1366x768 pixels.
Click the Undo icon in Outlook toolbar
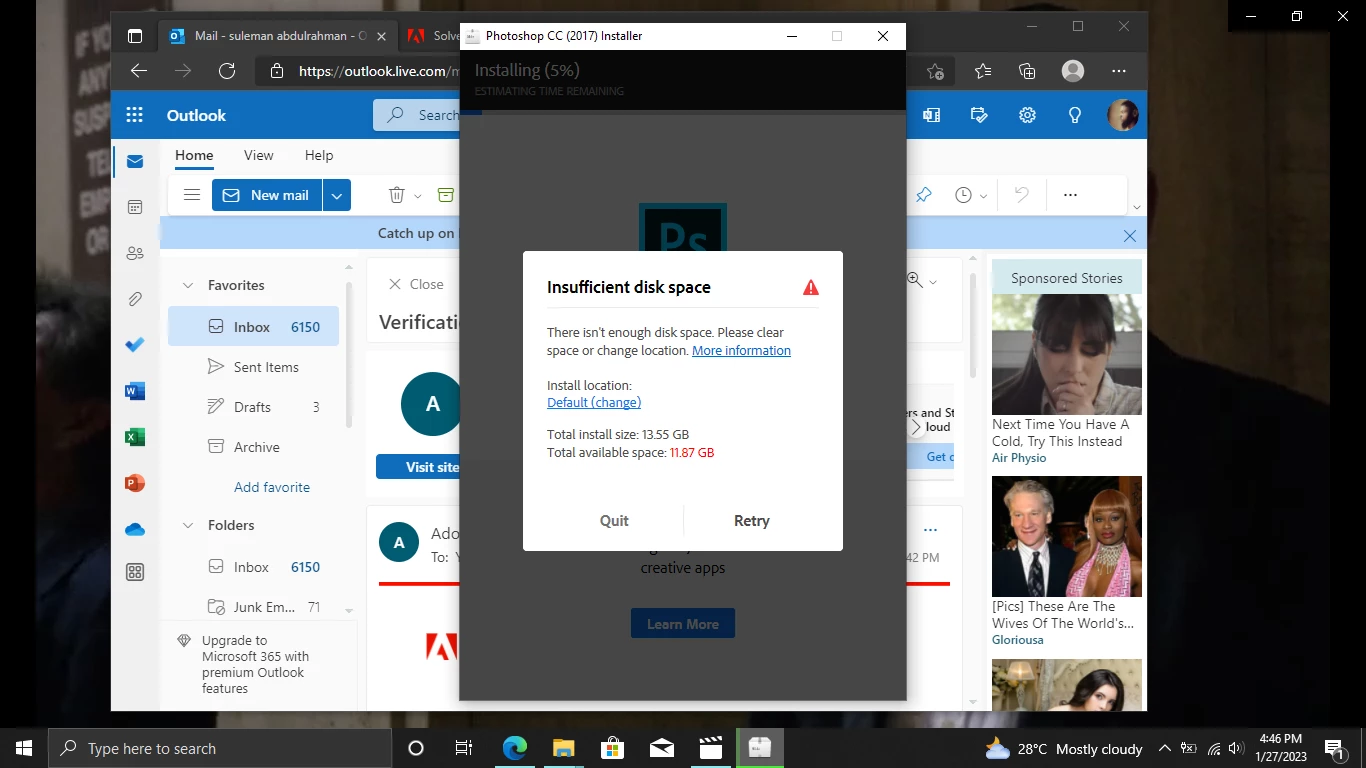click(1021, 195)
